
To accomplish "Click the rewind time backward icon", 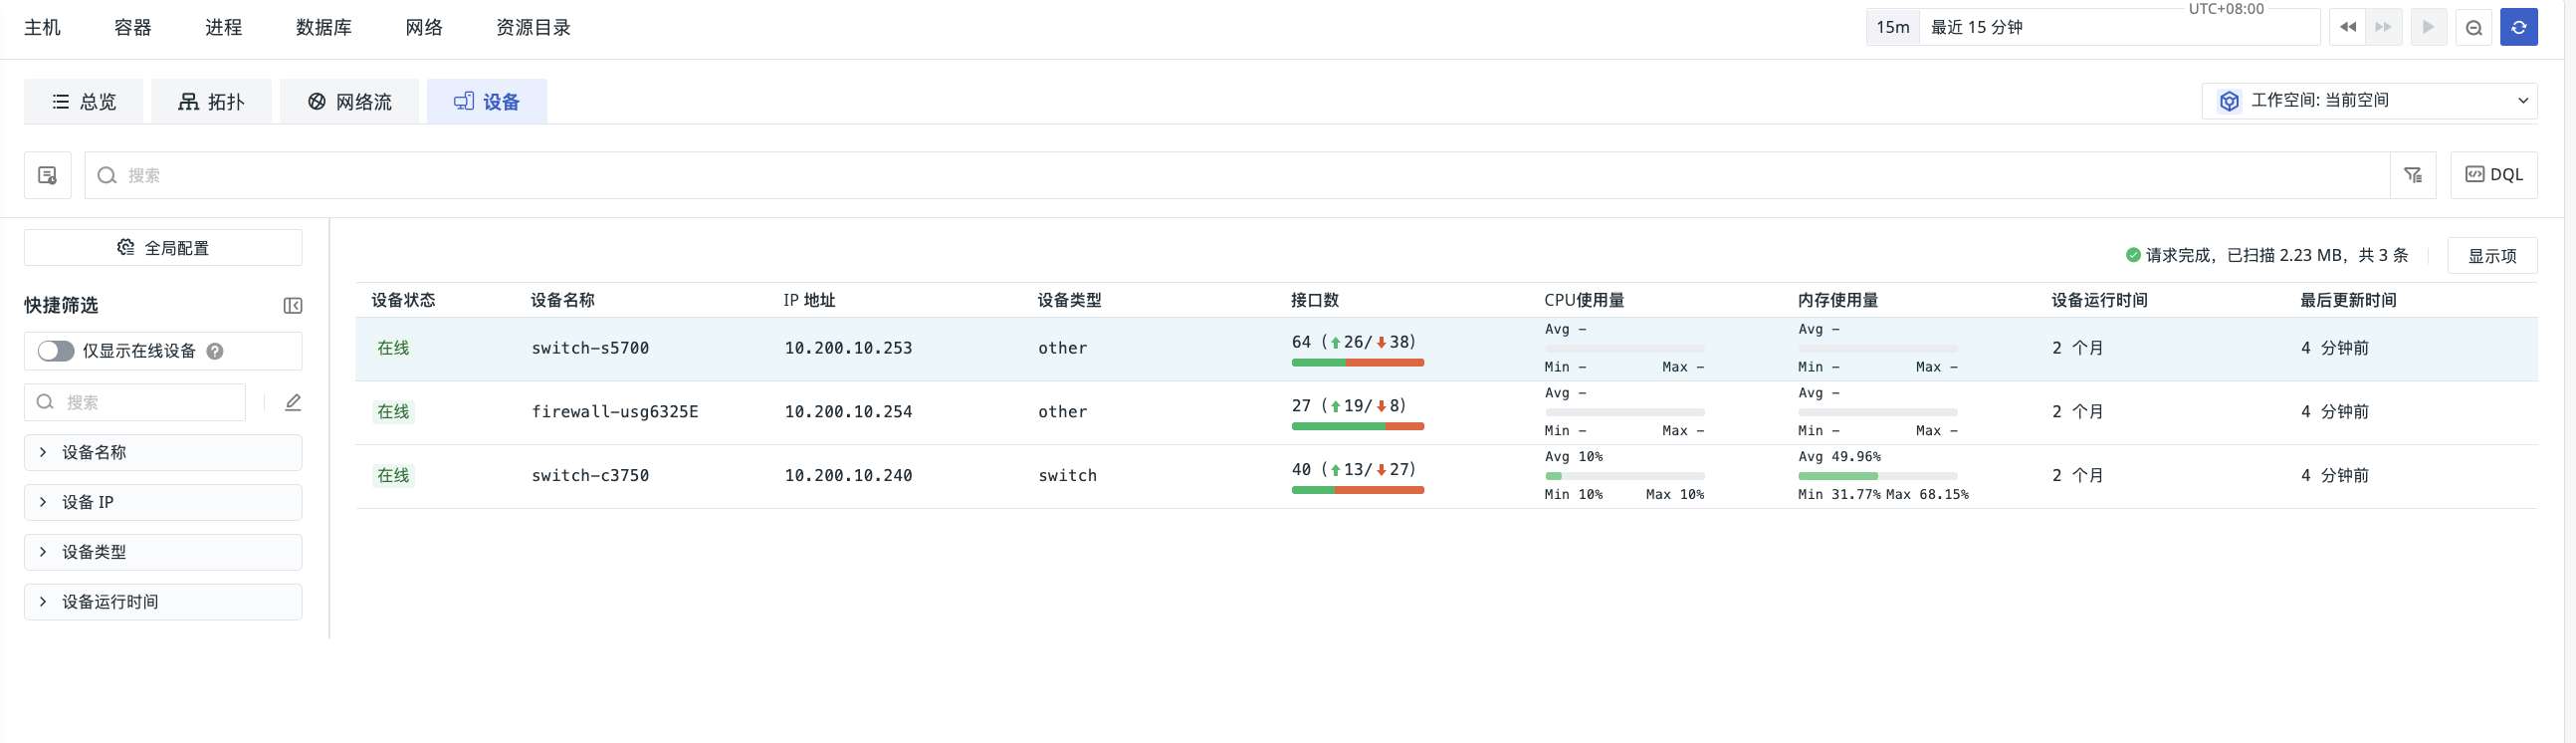I will tap(2347, 27).
